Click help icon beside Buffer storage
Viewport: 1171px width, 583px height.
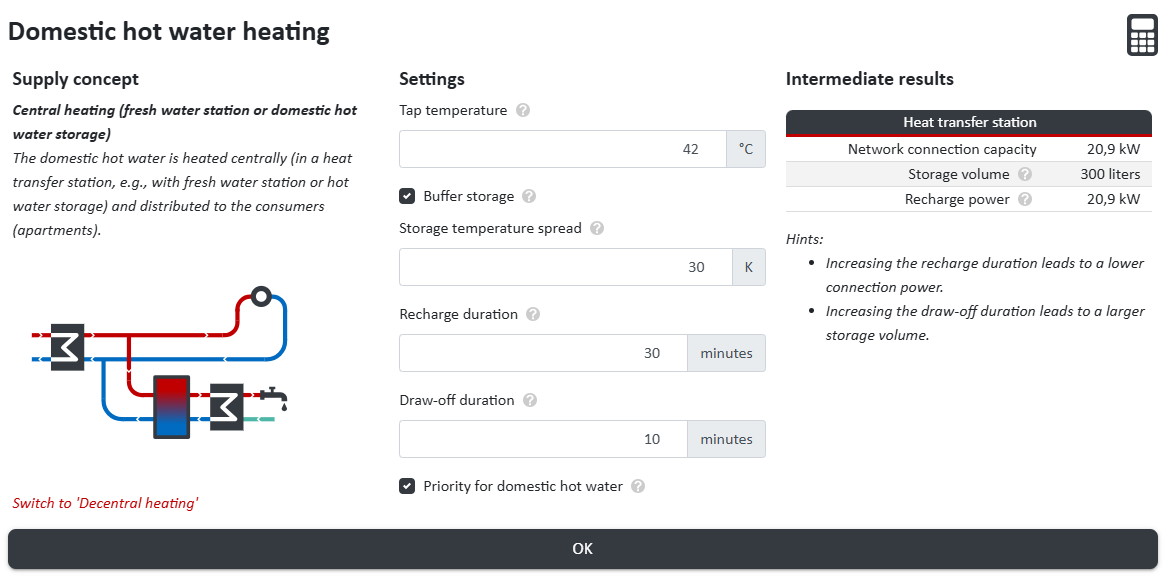(x=529, y=197)
